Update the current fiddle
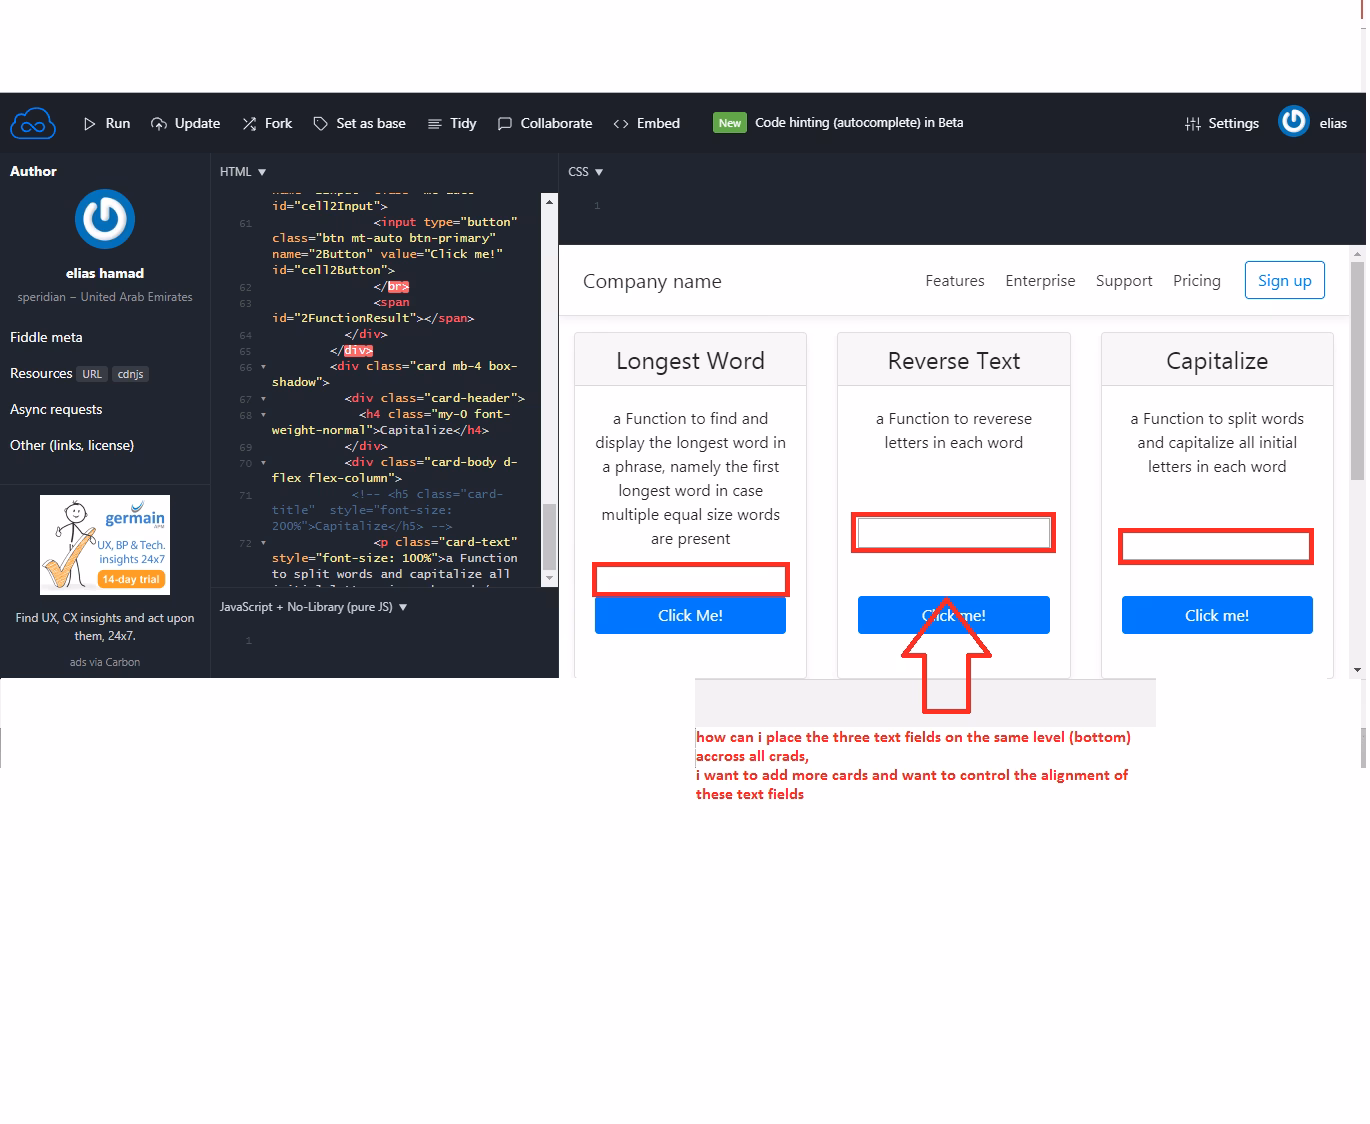 coord(185,123)
